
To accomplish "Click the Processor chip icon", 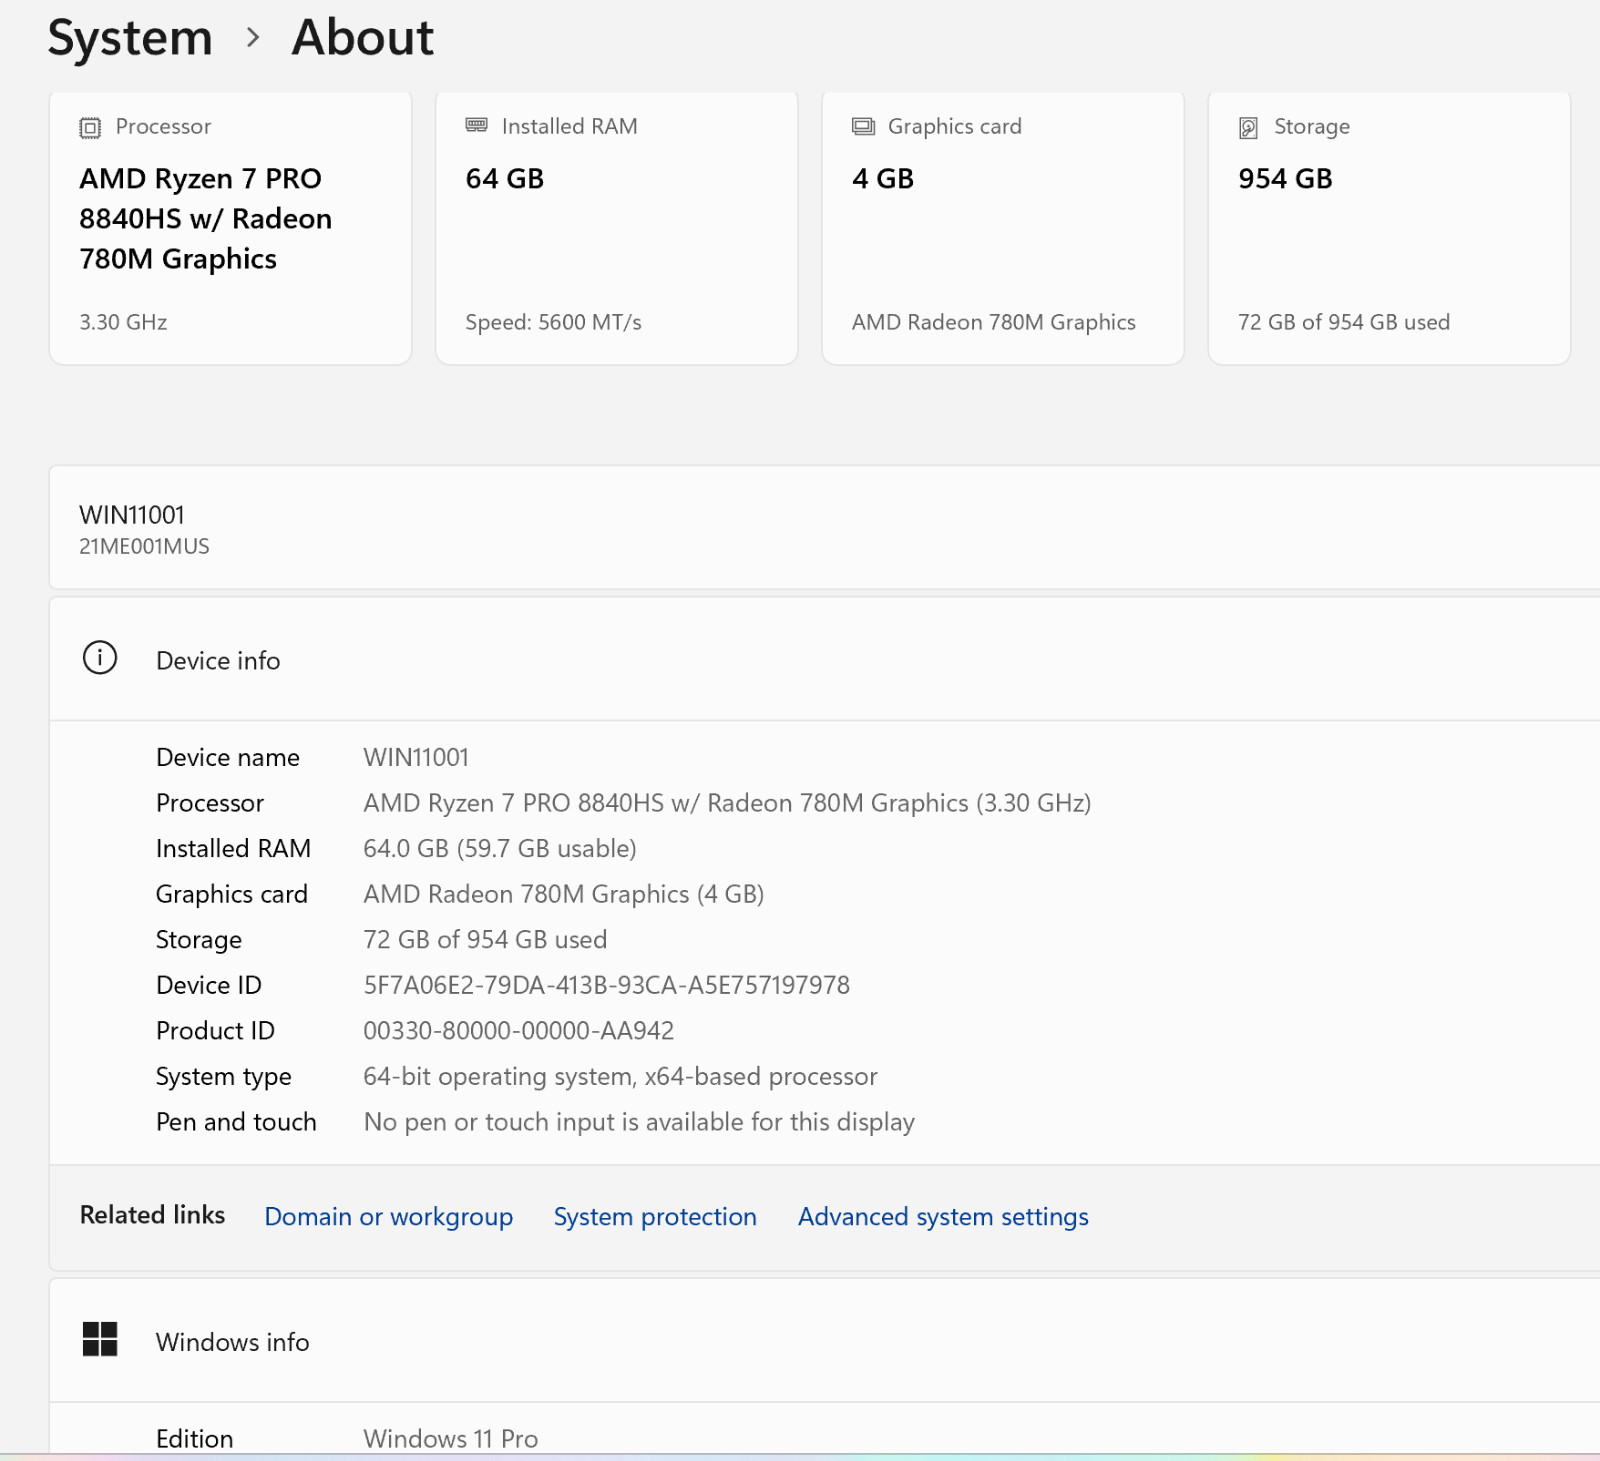I will [x=90, y=127].
